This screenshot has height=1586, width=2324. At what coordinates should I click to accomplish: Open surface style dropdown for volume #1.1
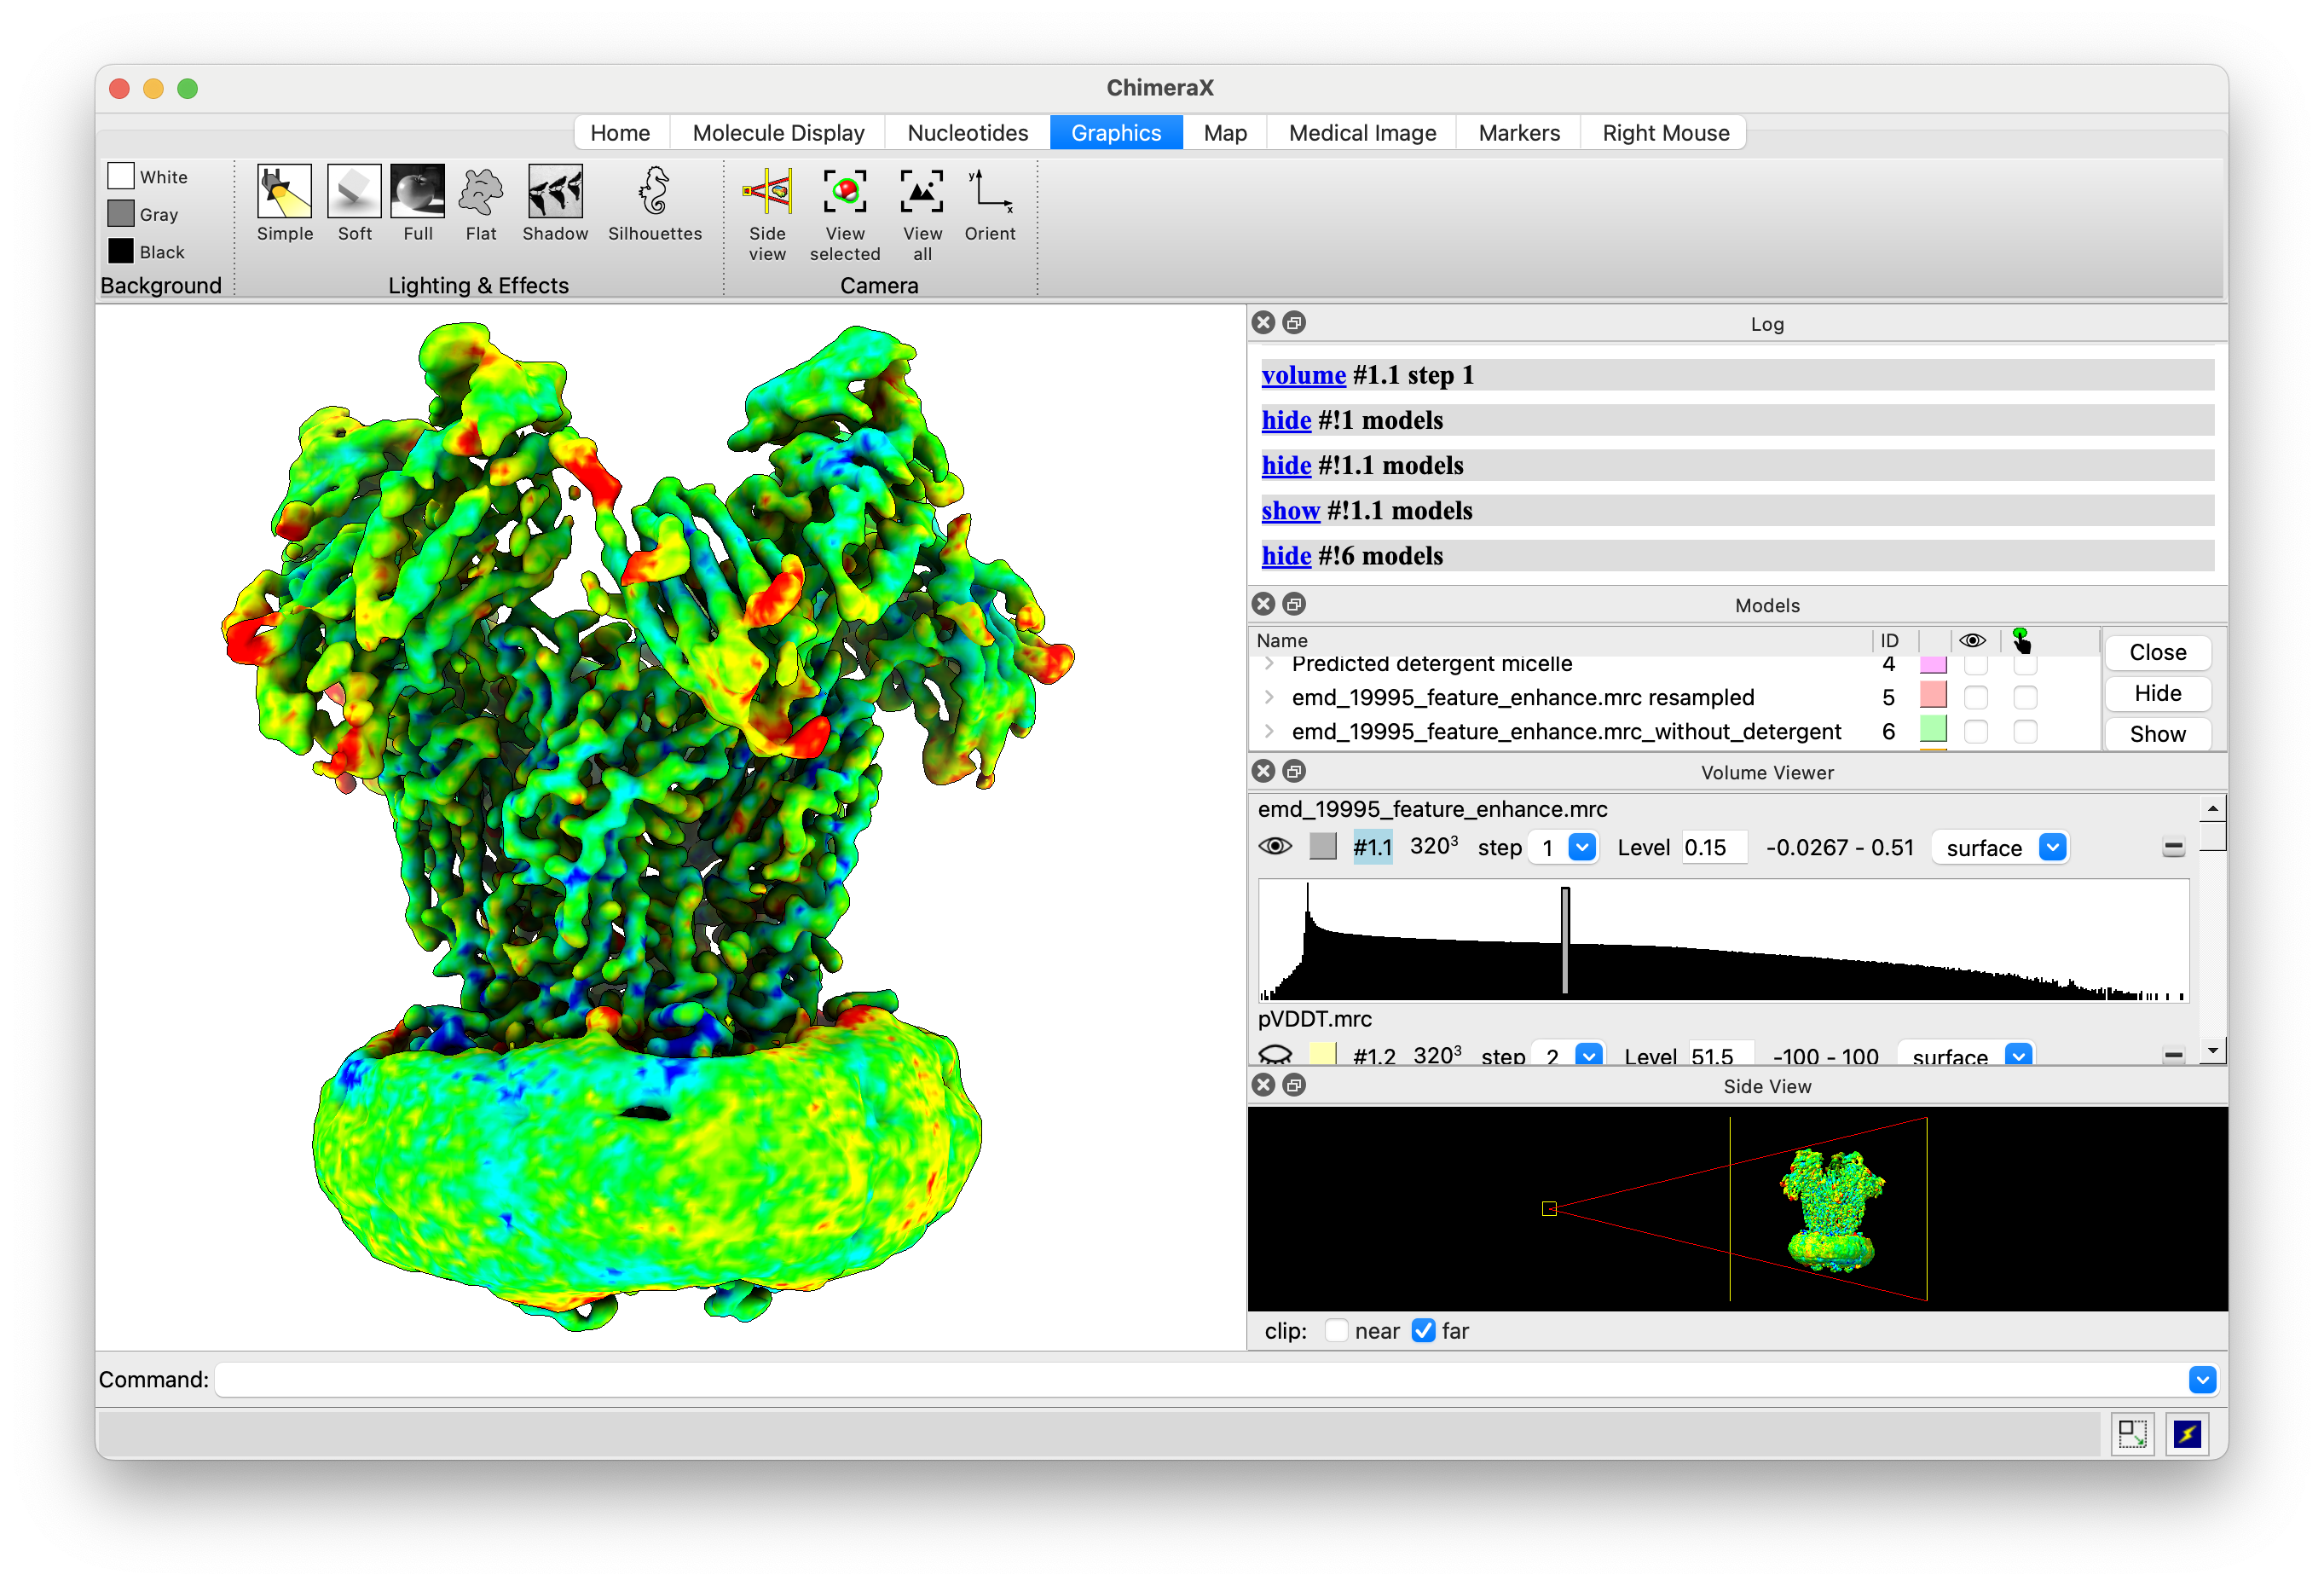coord(2052,847)
